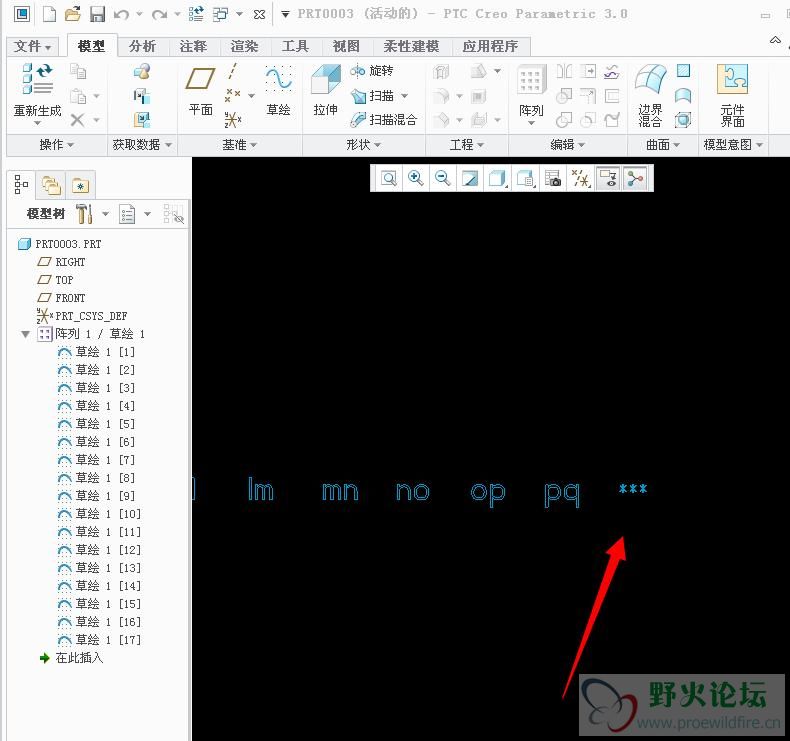The image size is (790, 741).
Task: Toggle the Spin Center icon
Action: click(636, 178)
